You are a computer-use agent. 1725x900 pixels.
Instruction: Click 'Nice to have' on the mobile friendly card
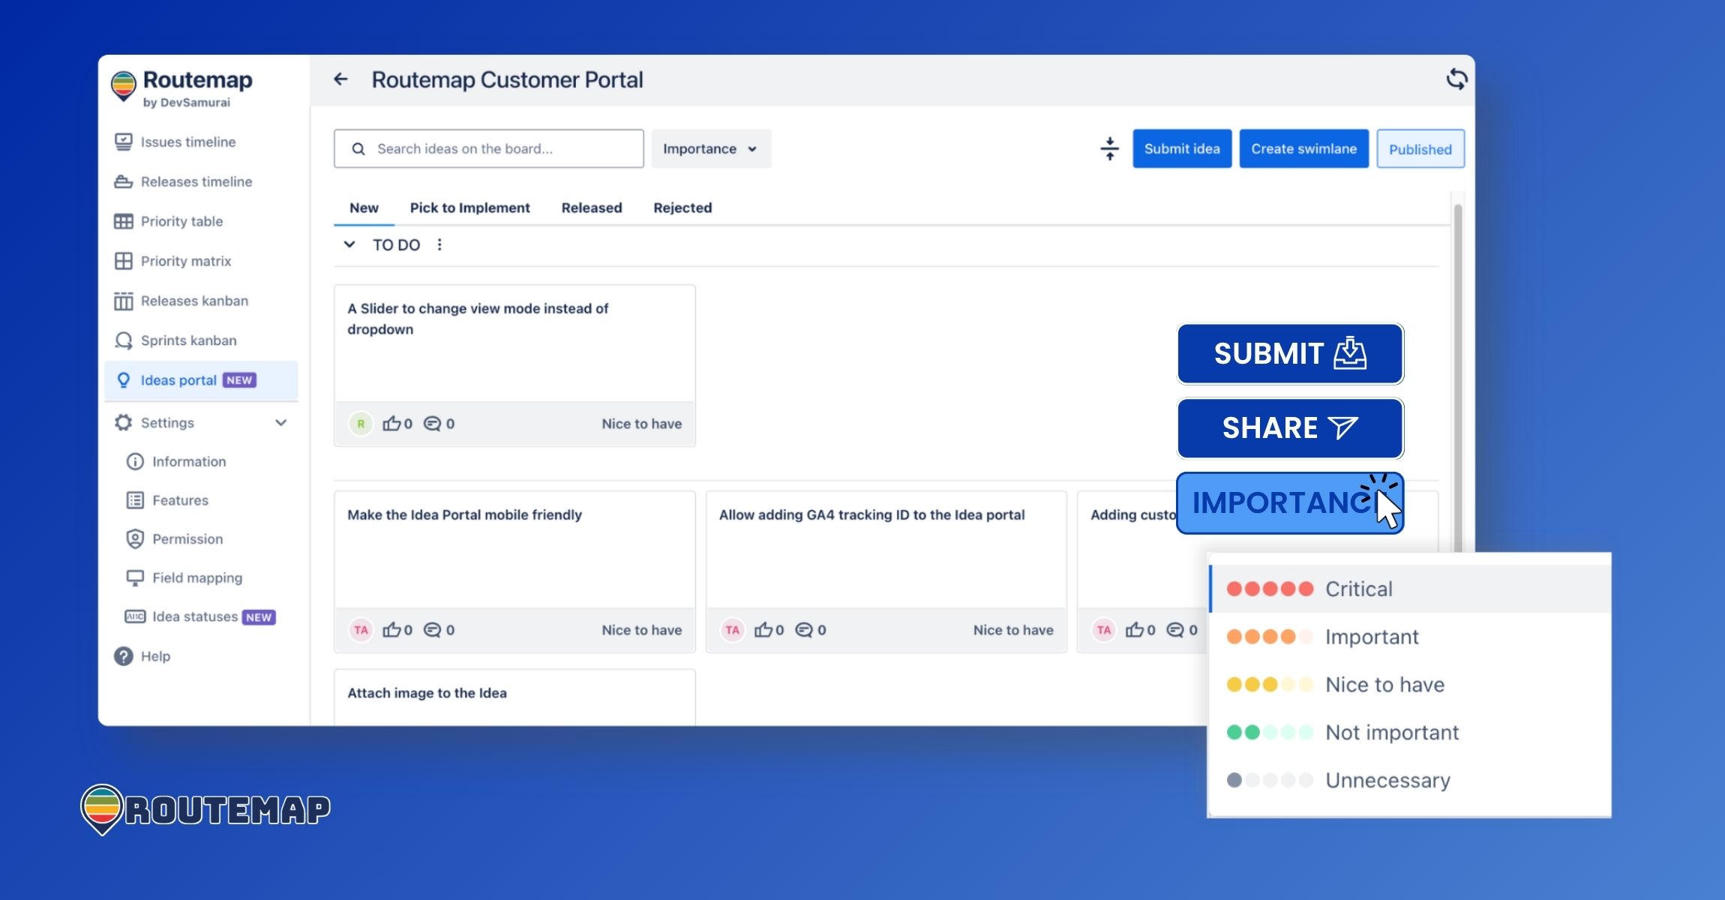tap(642, 630)
